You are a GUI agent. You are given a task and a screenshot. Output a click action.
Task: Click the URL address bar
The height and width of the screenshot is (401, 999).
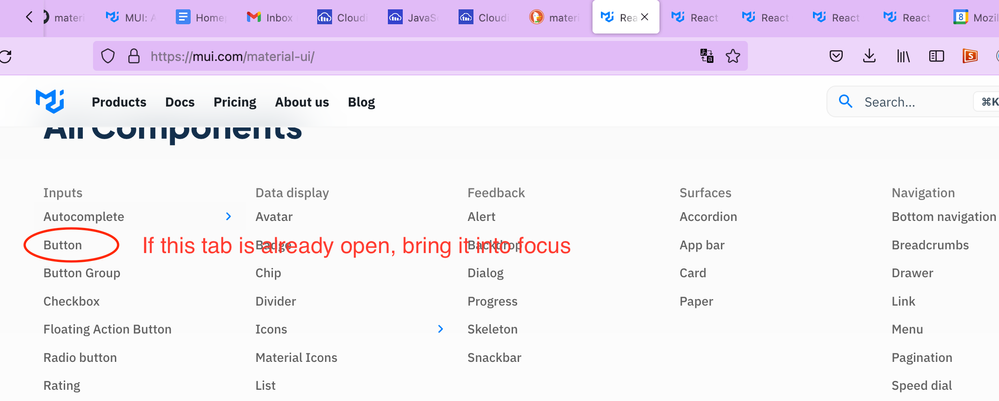(x=420, y=56)
